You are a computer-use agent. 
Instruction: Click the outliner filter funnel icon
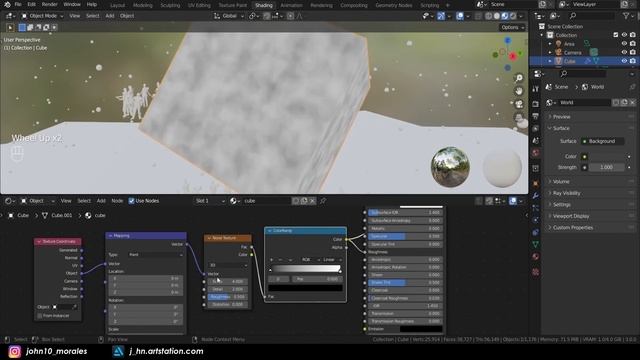tap(626, 16)
